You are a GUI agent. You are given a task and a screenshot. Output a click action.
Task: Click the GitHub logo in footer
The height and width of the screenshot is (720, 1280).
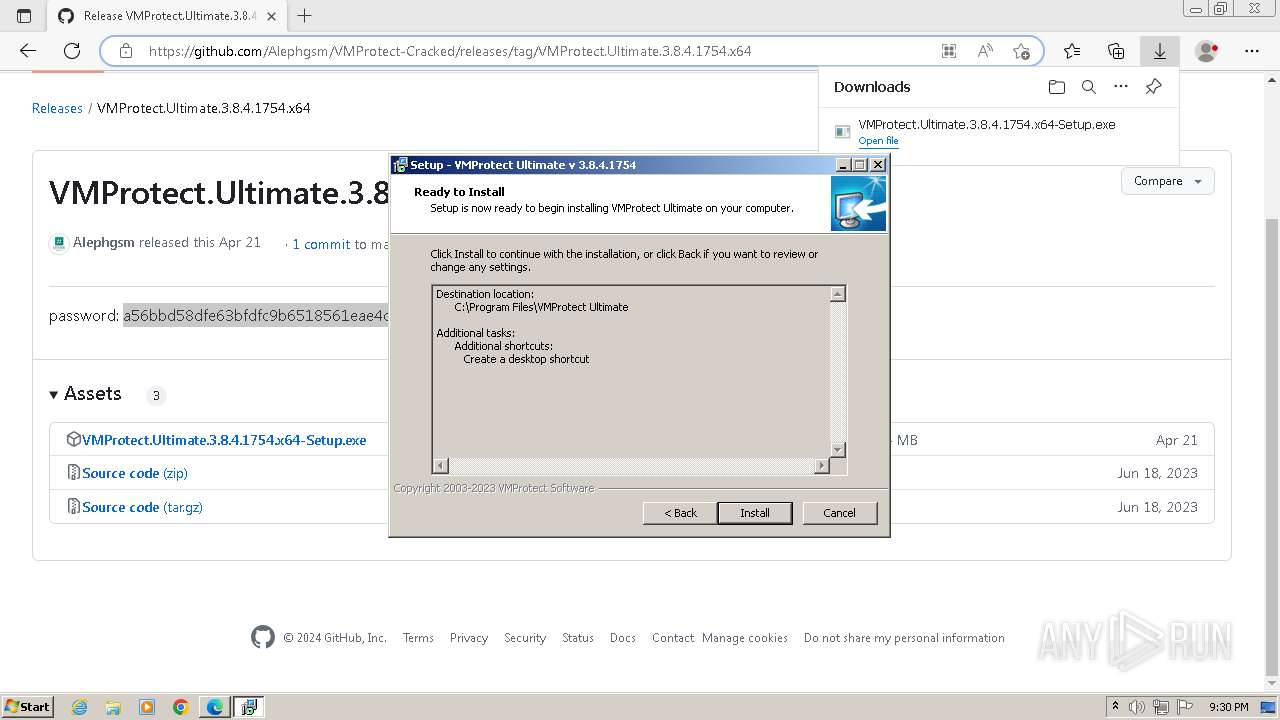pos(263,637)
